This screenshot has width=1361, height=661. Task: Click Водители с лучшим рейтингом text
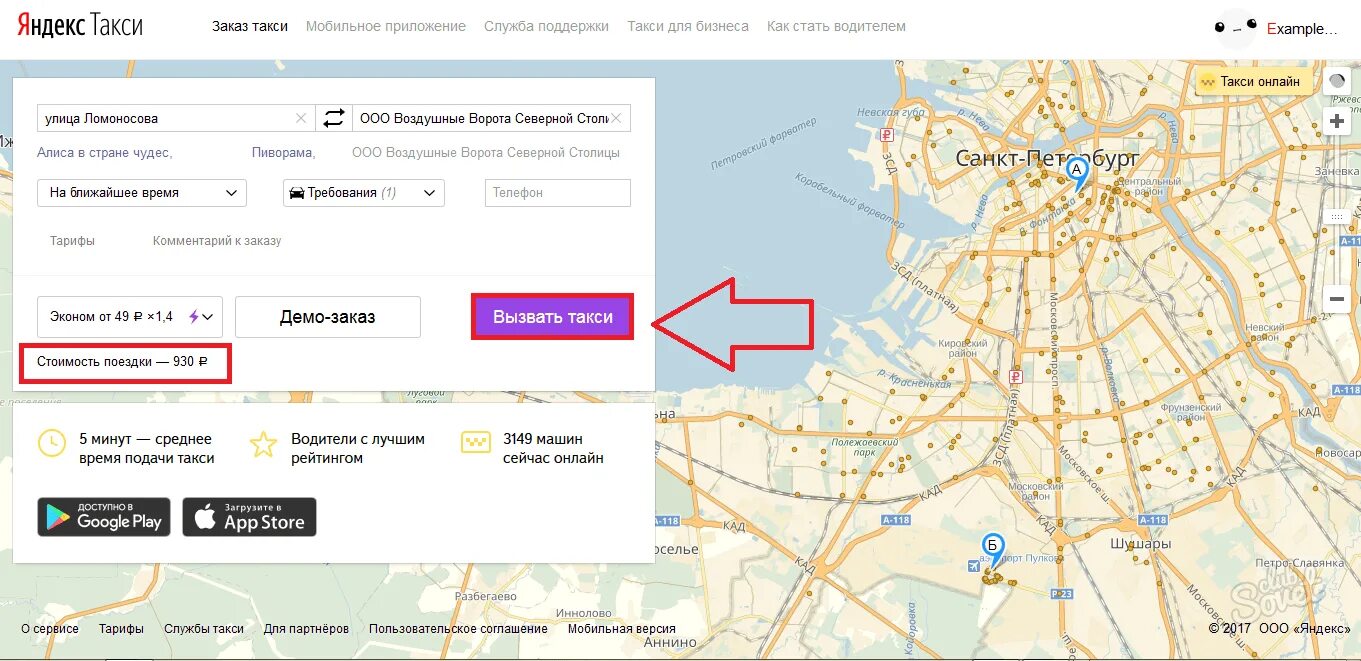tap(358, 448)
